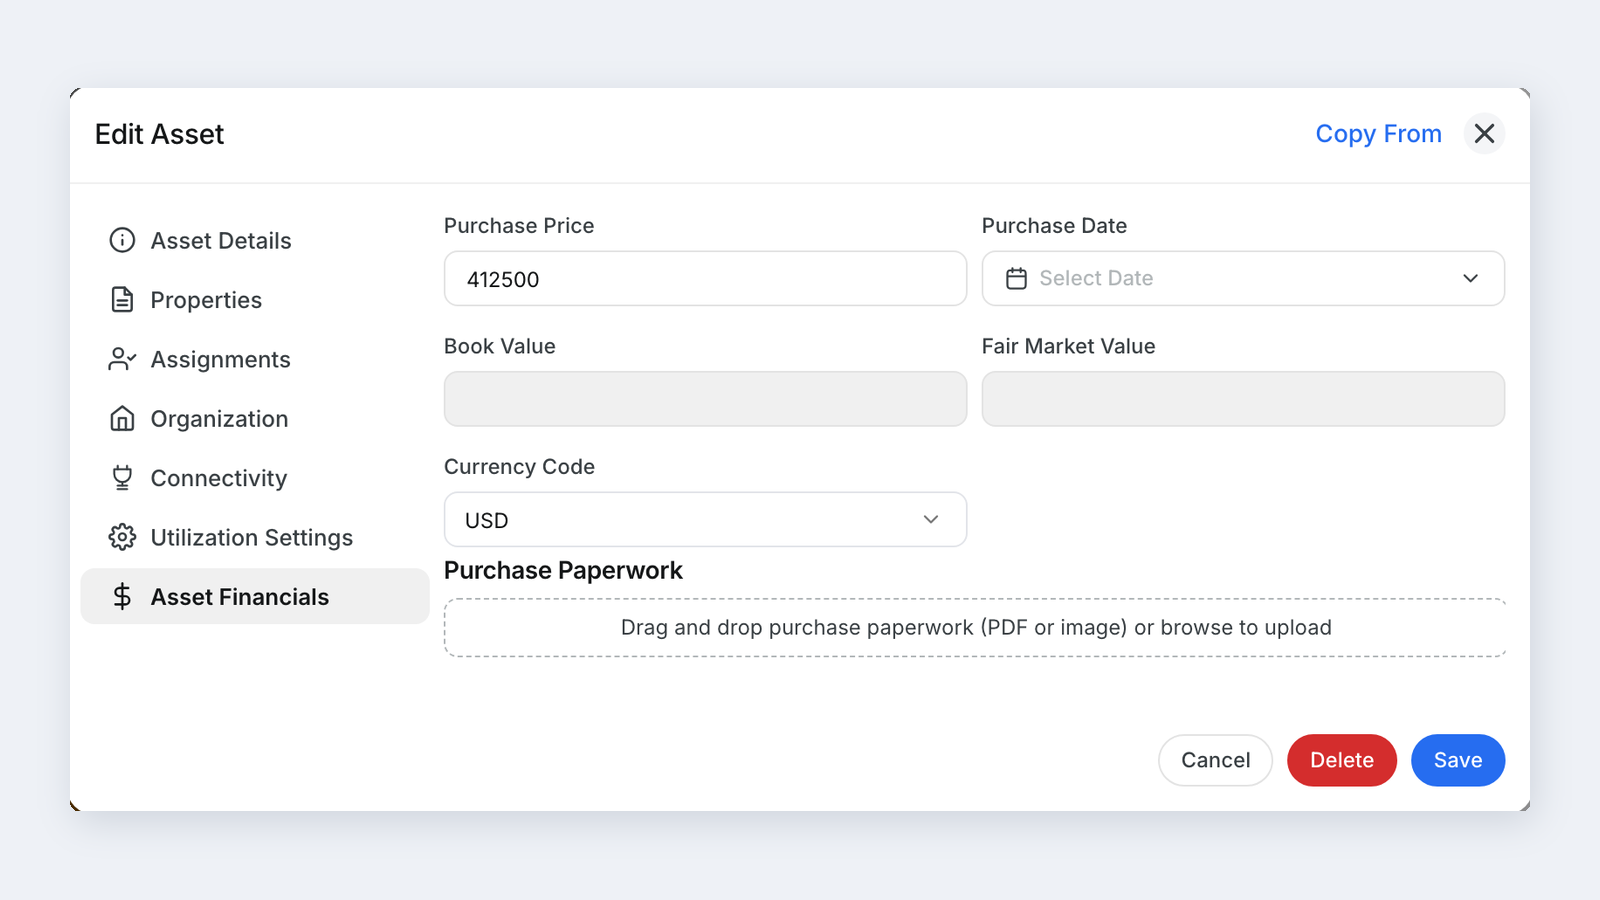Image resolution: width=1600 pixels, height=900 pixels.
Task: Click the Cancel button
Action: [1215, 760]
